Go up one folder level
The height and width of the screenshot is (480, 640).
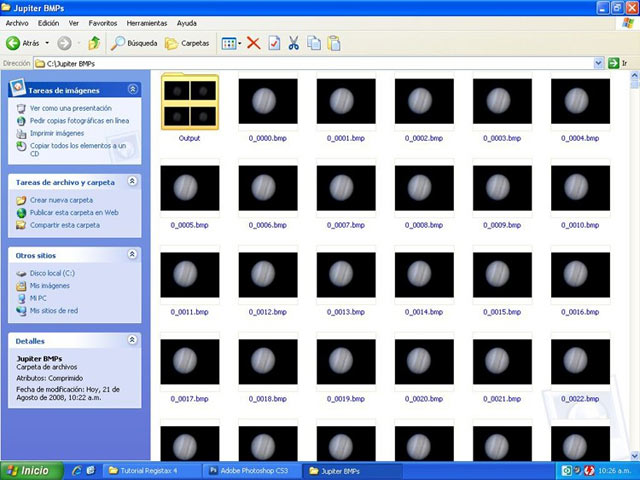(94, 43)
